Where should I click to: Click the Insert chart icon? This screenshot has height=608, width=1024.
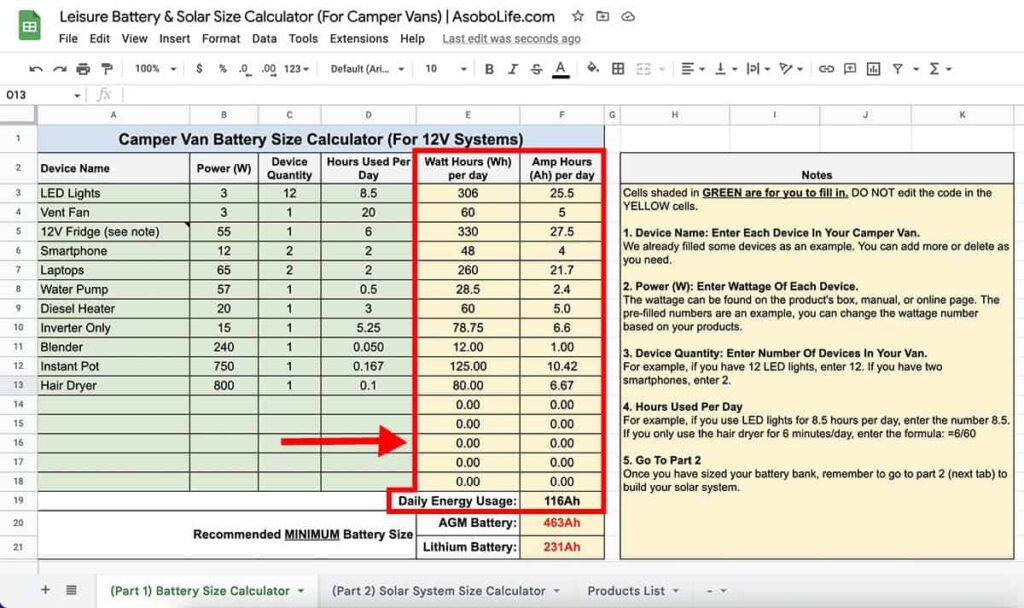[x=873, y=69]
